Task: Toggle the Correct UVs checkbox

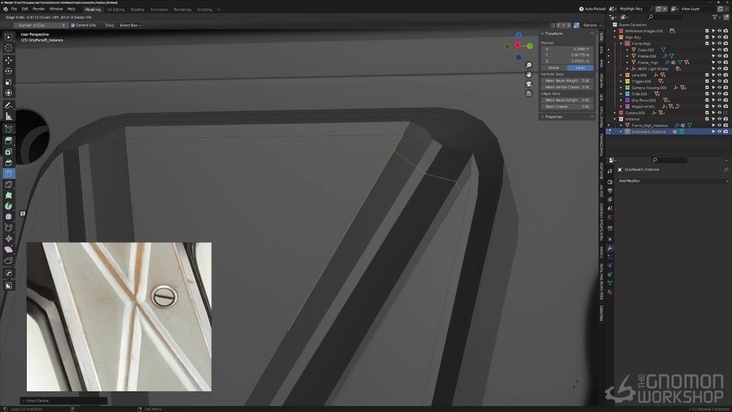Action: 73,25
